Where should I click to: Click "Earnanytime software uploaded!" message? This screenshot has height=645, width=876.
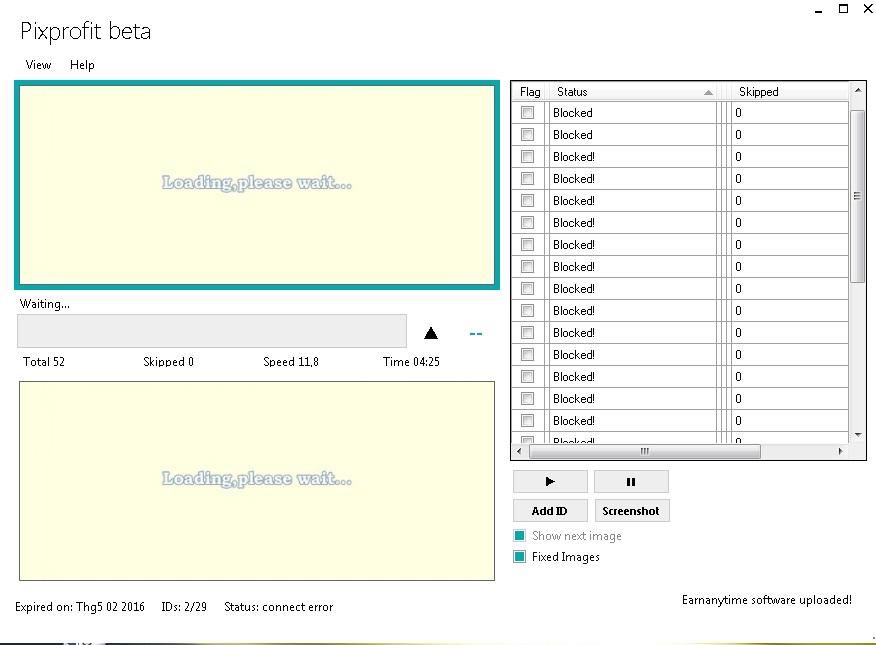pyautogui.click(x=766, y=600)
